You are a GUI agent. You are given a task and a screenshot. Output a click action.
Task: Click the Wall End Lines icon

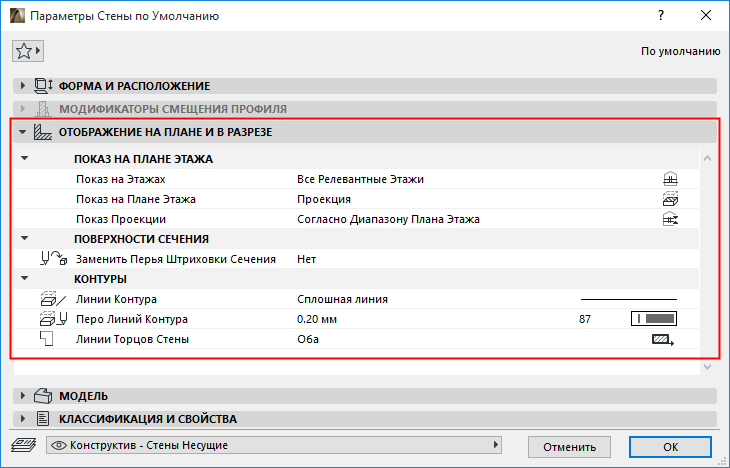click(662, 339)
